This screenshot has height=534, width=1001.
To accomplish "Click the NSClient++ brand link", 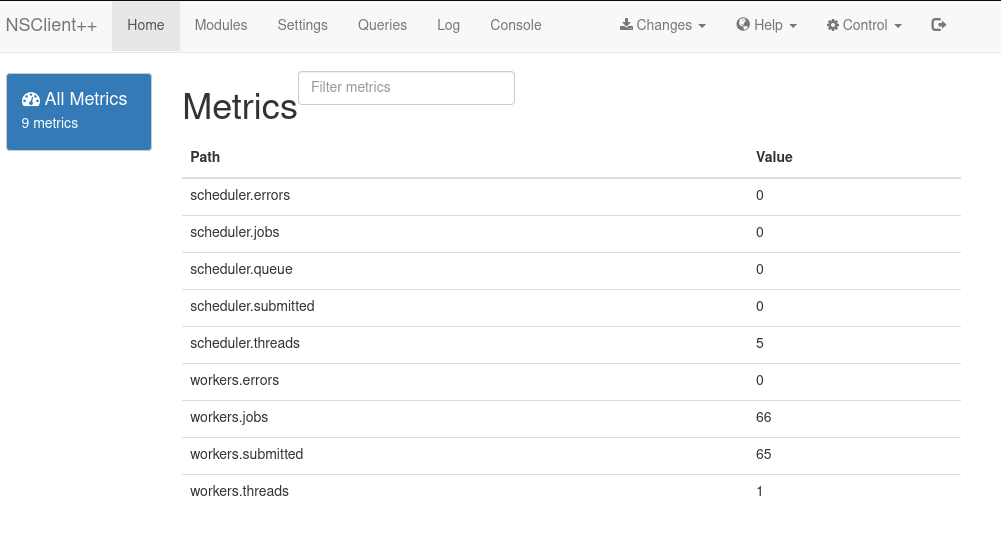I will (x=51, y=25).
